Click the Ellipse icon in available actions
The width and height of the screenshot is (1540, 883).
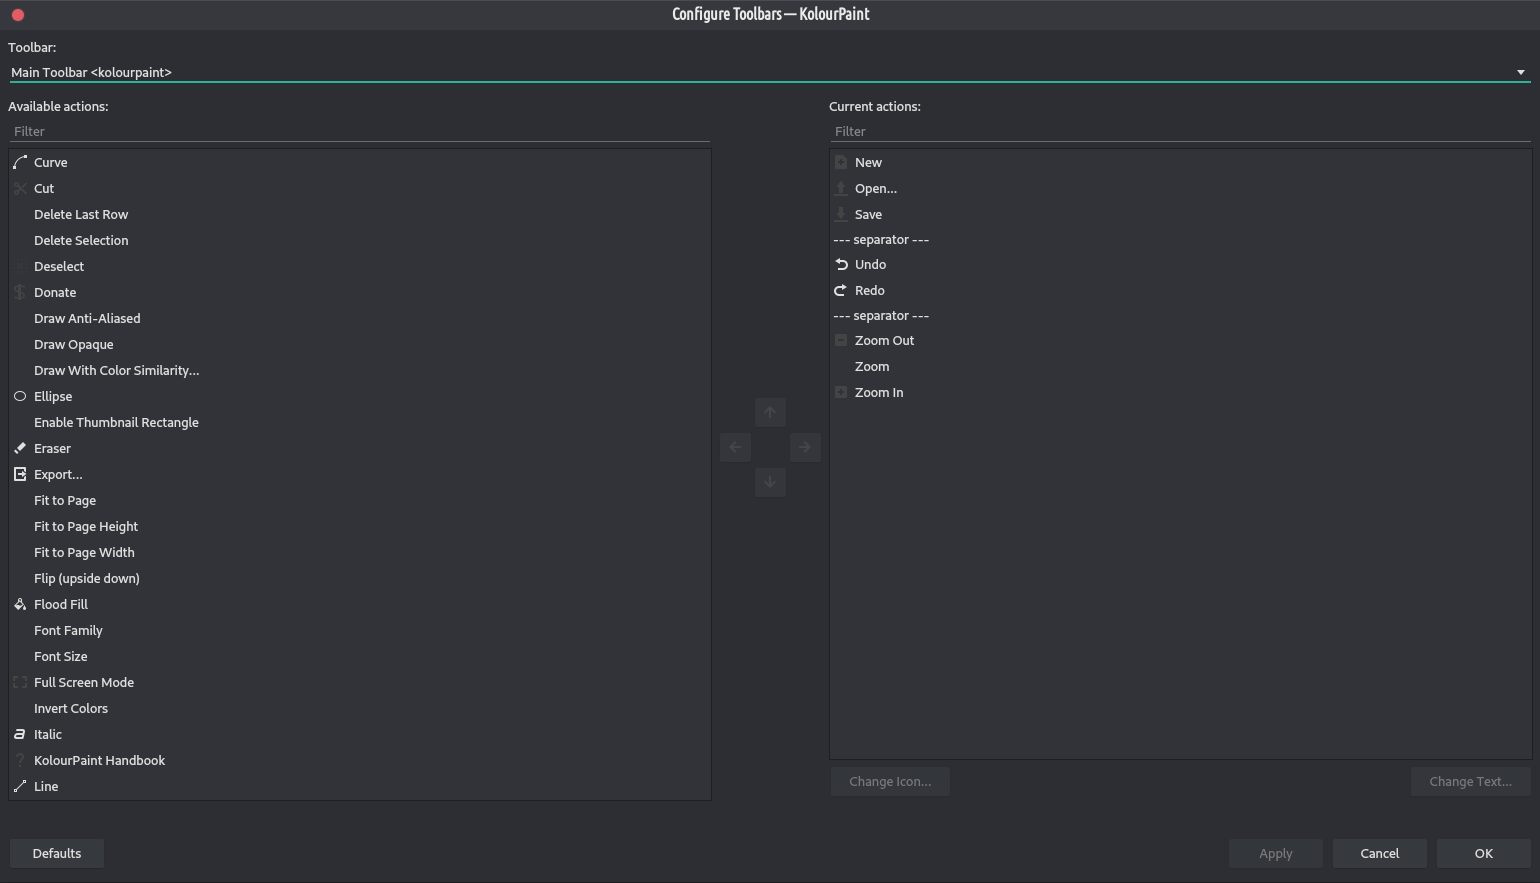pyautogui.click(x=20, y=396)
